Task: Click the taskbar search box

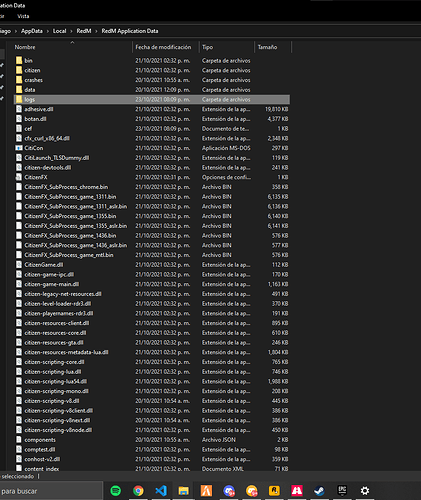Action: coord(51,491)
